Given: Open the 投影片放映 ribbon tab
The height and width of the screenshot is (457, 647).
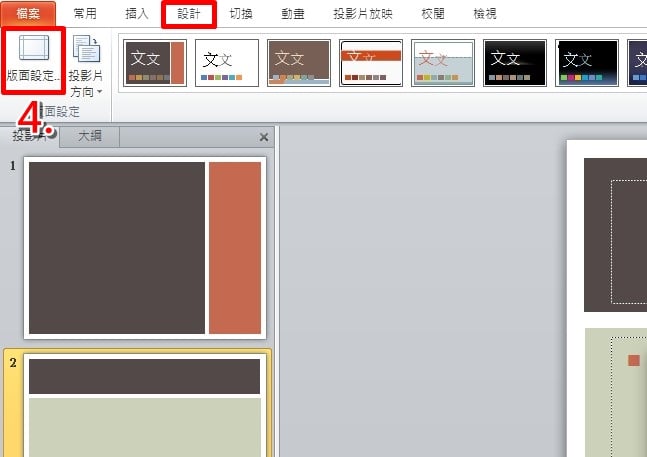Looking at the screenshot, I should [363, 14].
